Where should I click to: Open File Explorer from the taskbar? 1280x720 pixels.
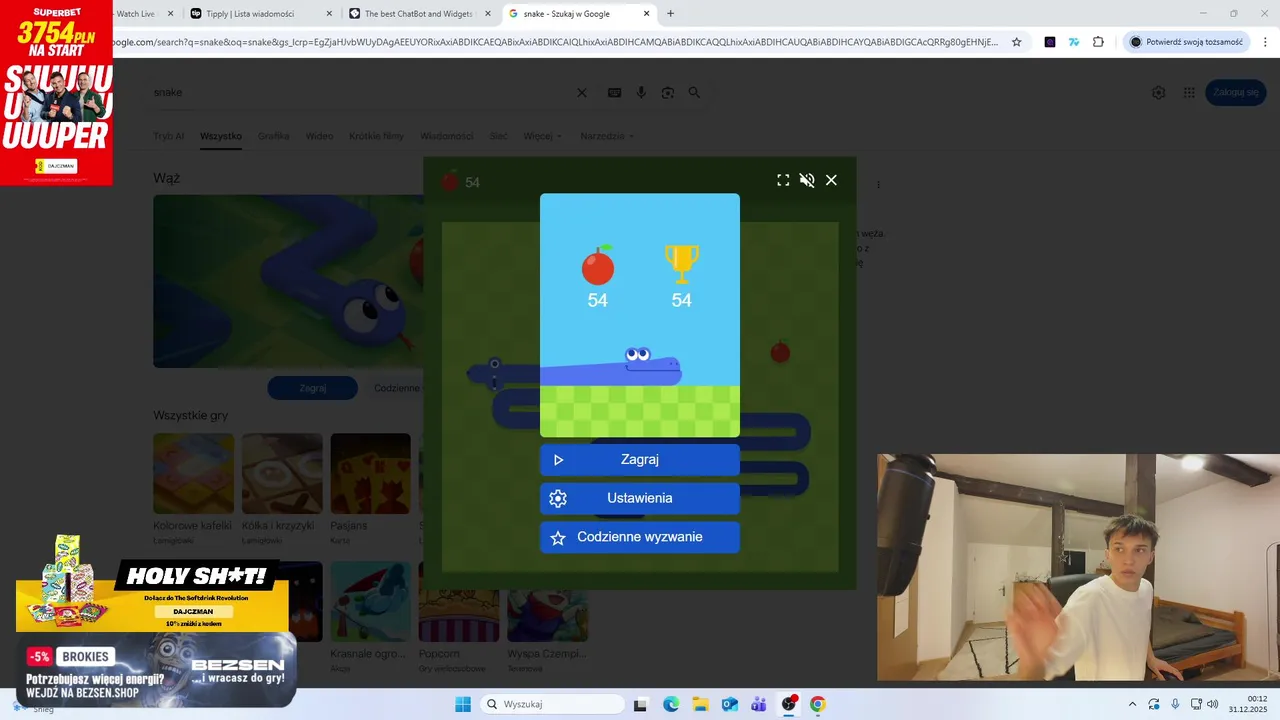coord(700,704)
